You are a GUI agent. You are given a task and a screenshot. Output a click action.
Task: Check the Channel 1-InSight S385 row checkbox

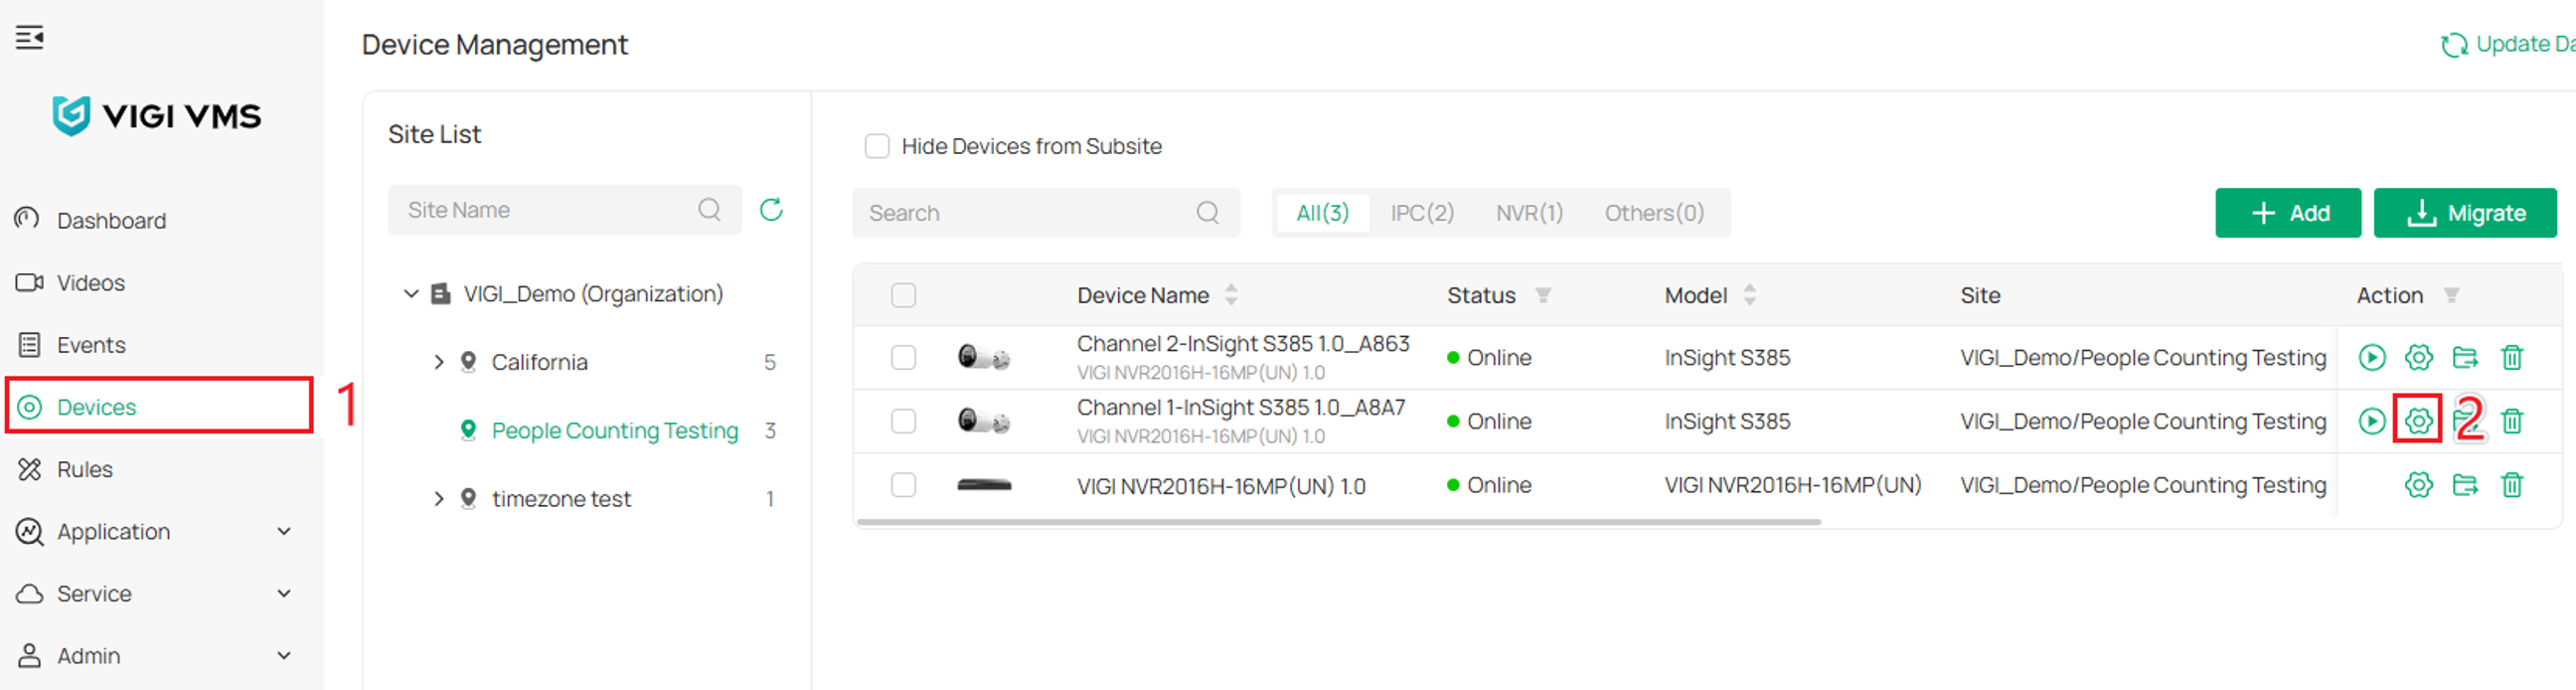click(x=903, y=421)
